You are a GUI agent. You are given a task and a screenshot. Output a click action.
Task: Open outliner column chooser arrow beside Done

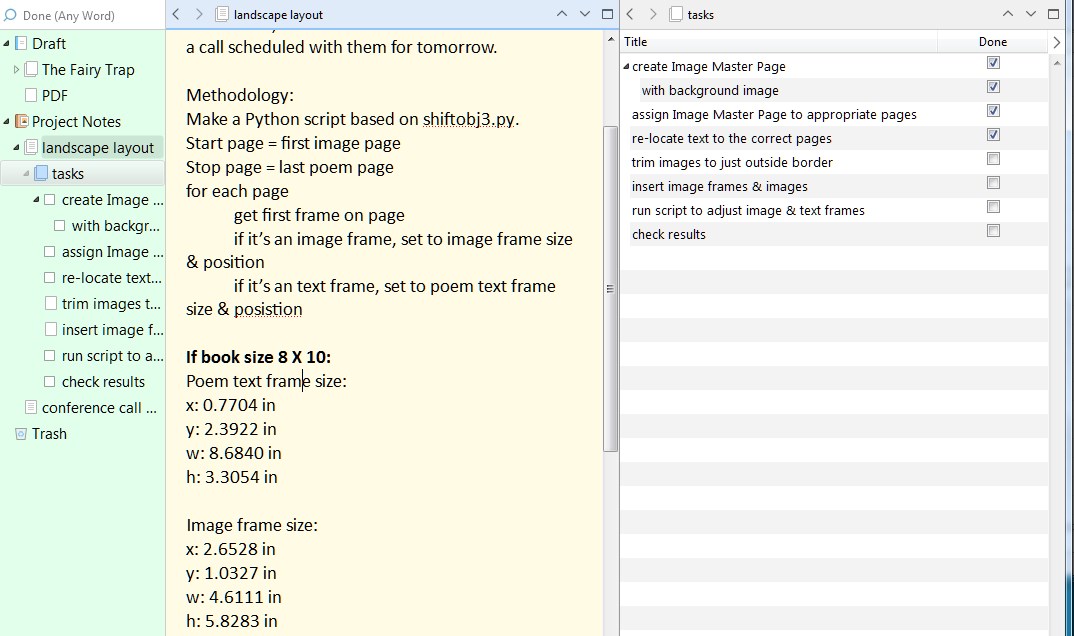[x=1057, y=42]
